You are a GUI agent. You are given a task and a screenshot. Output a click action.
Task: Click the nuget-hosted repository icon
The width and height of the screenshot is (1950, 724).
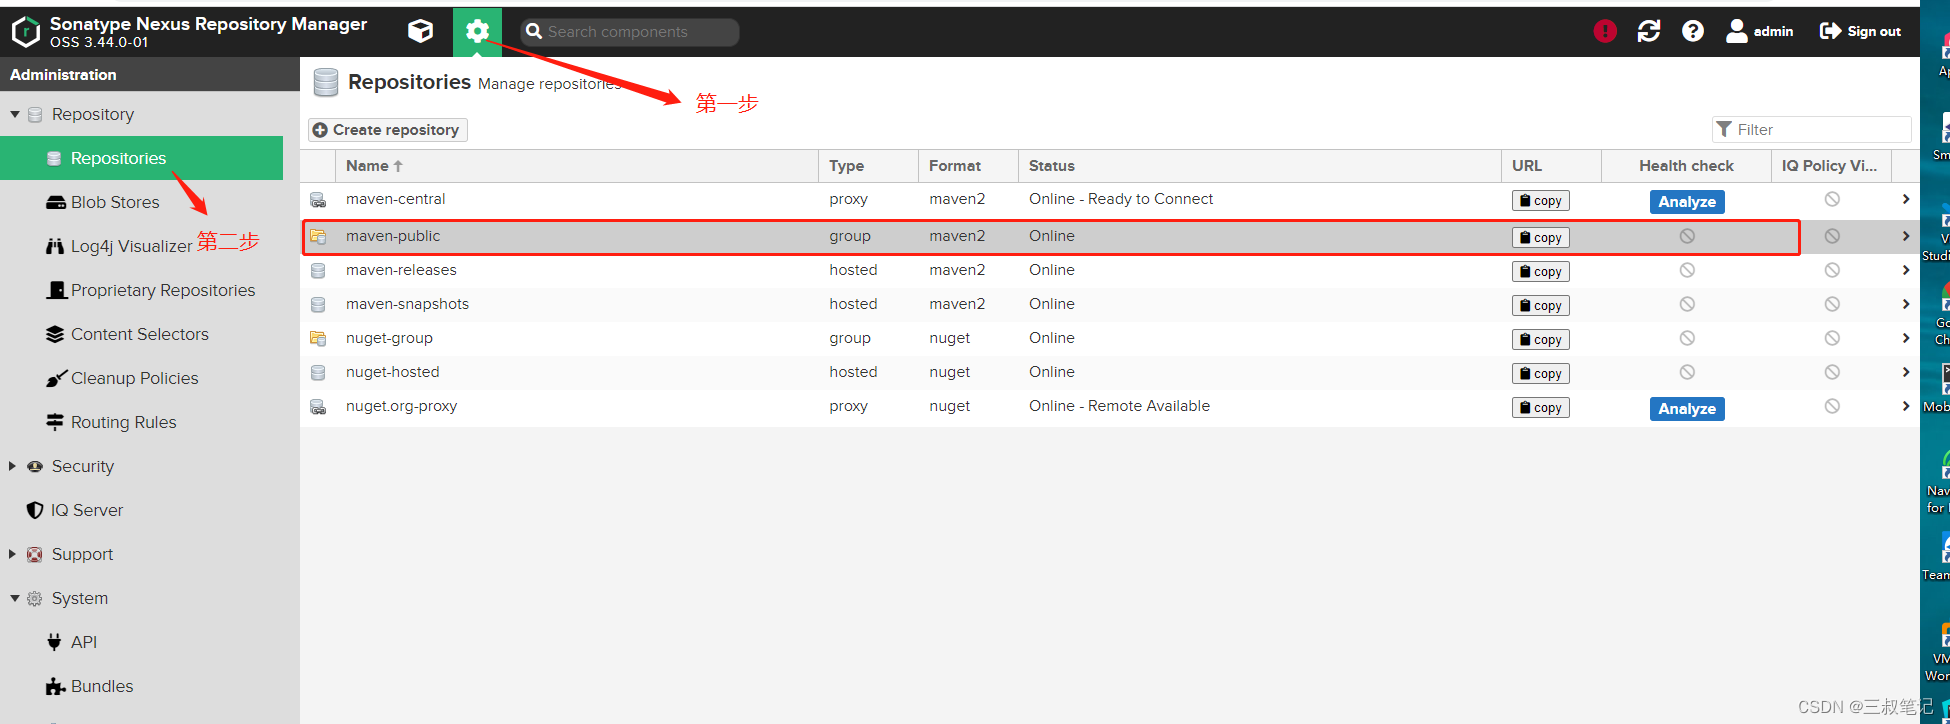click(318, 373)
